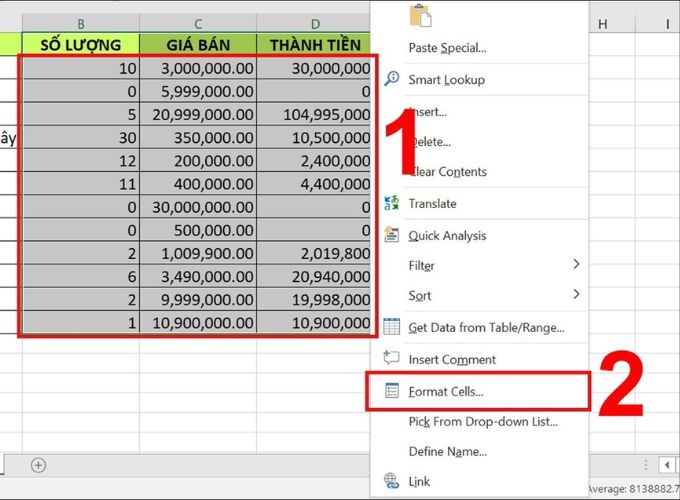This screenshot has width=680, height=500.
Task: Click cell with 19,998,000
Action: (x=314, y=299)
